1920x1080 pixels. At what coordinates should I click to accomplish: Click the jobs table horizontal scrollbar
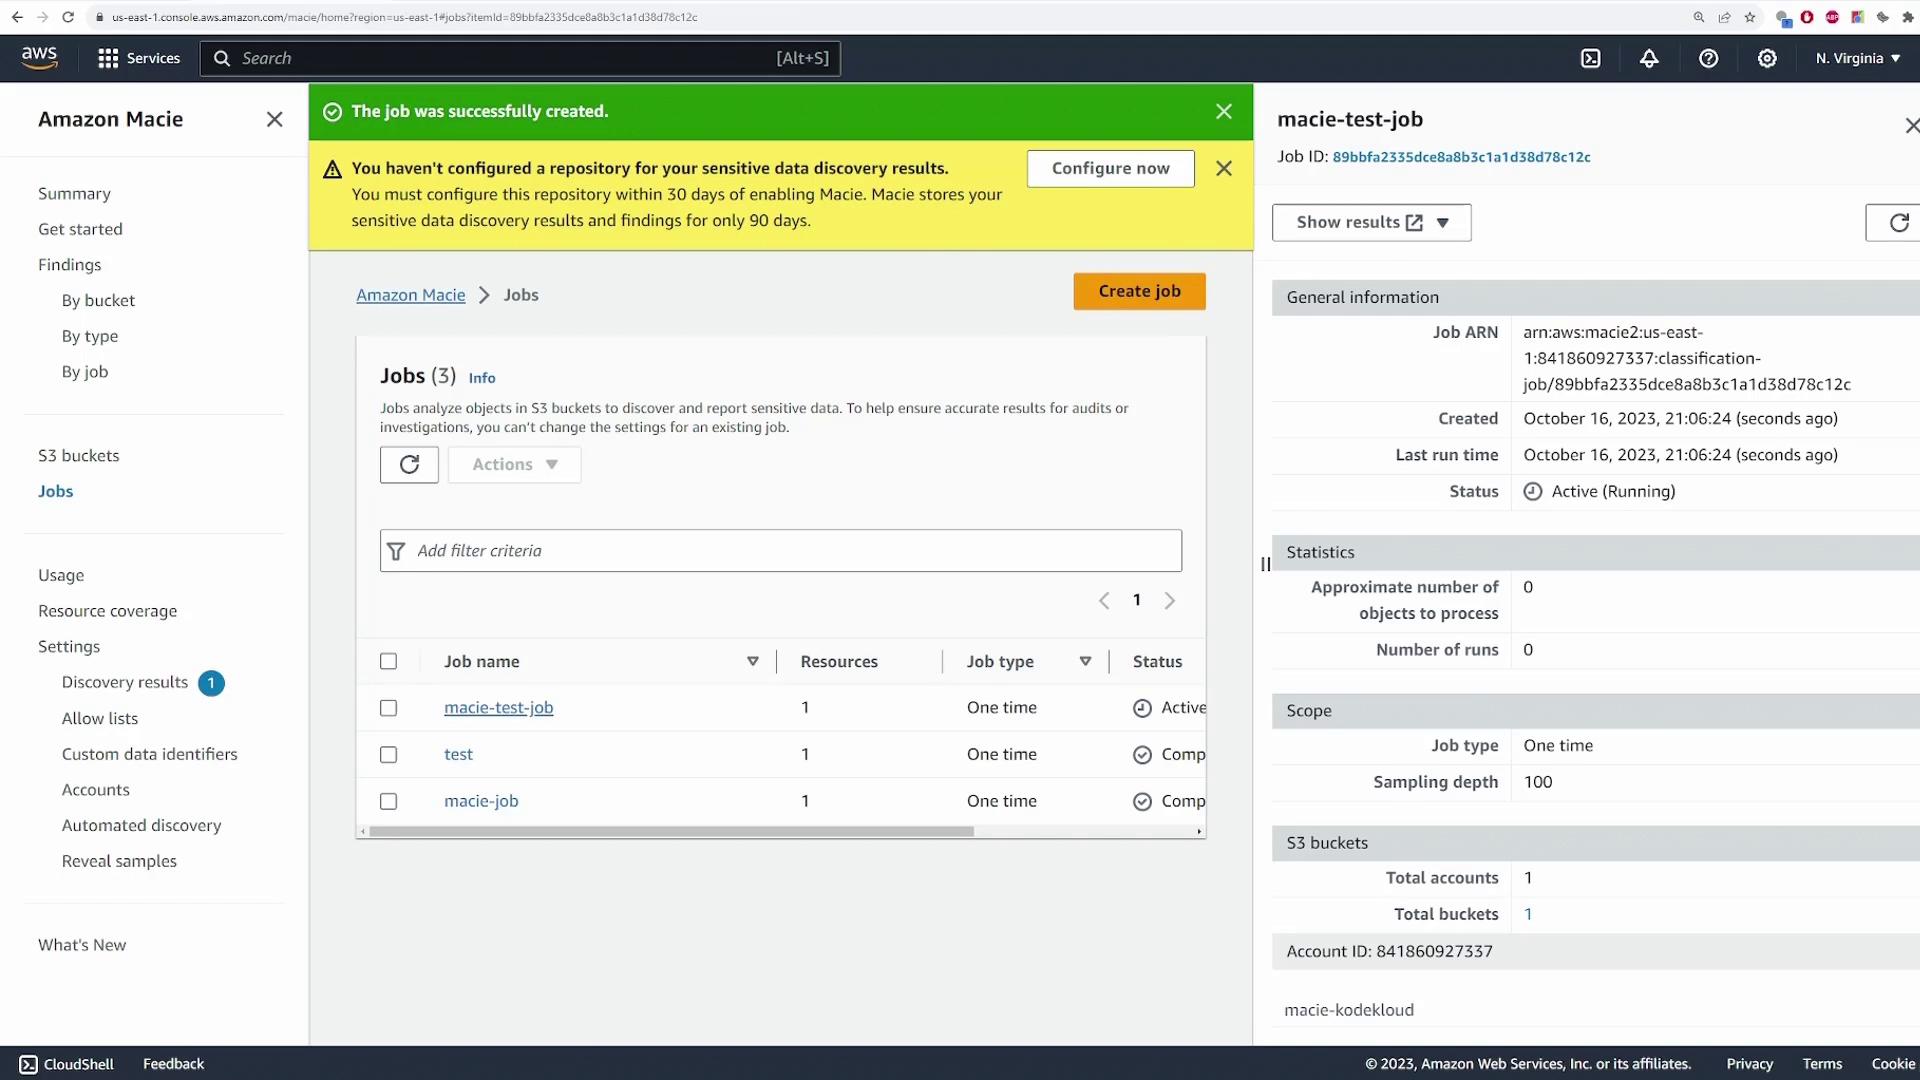click(x=670, y=831)
